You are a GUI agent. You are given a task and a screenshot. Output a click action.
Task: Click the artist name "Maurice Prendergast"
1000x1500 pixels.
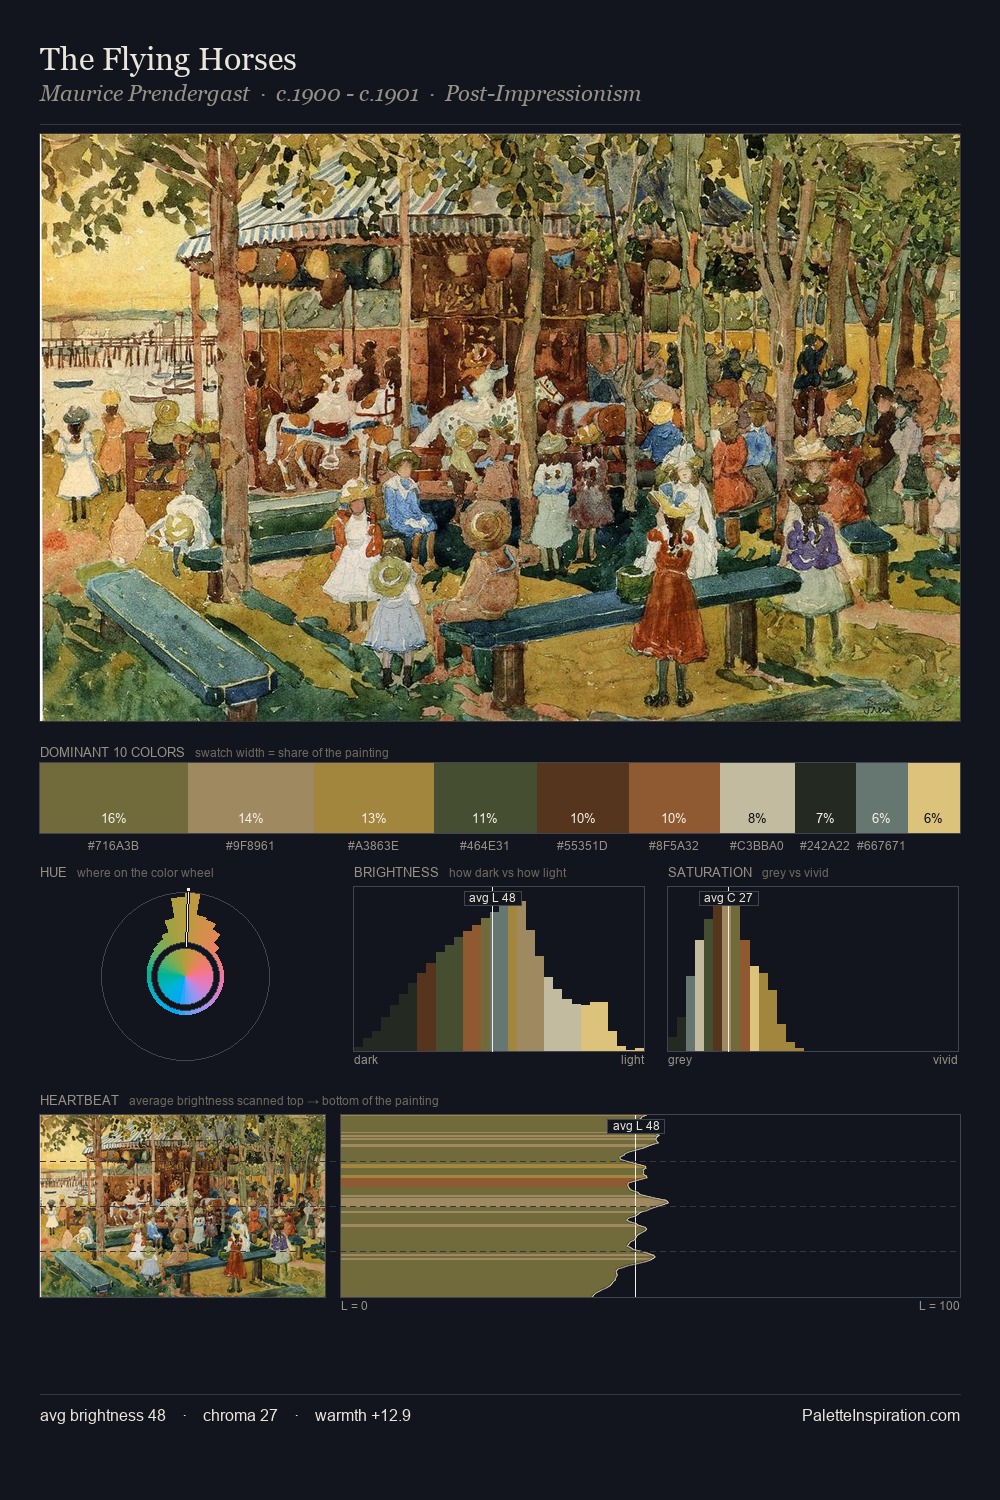(145, 94)
